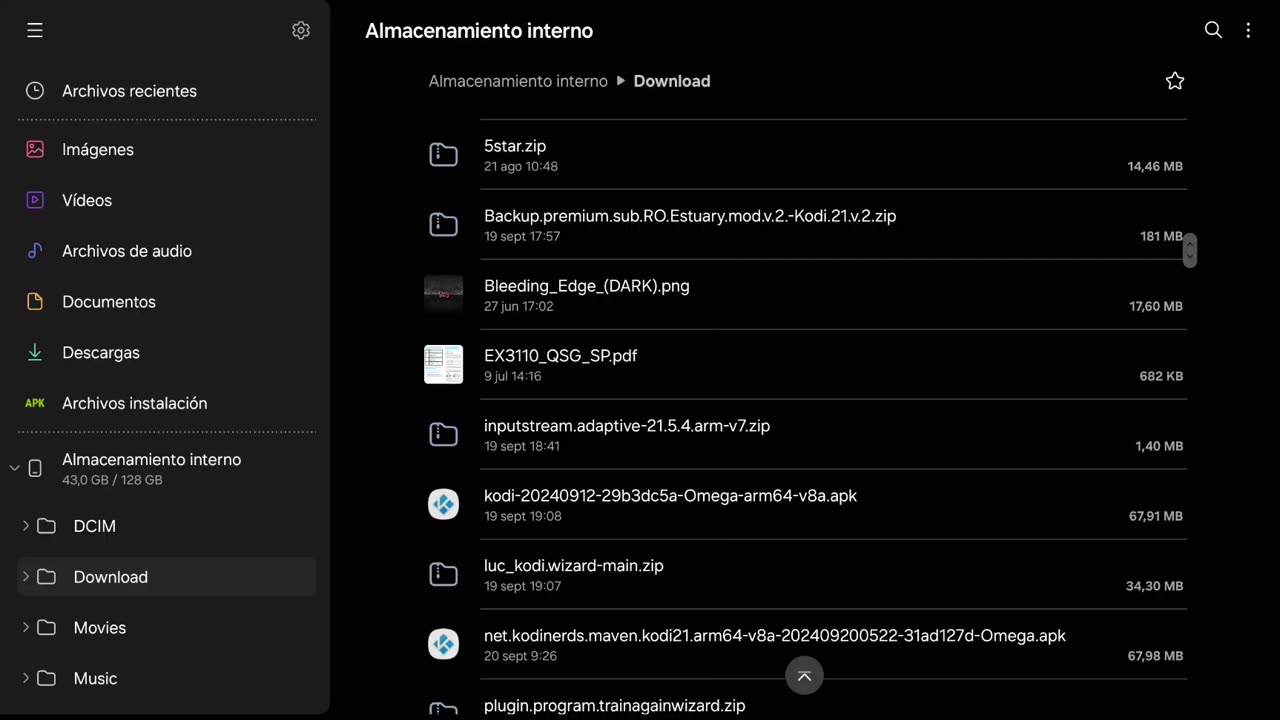Click the APK Archivos instalación icon
This screenshot has width=1280, height=720.
[x=35, y=403]
